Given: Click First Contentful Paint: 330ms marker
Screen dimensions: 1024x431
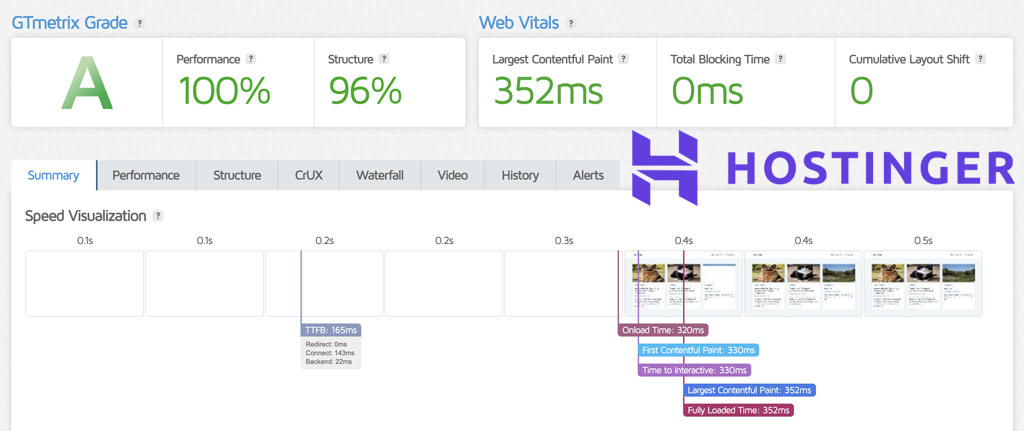Looking at the screenshot, I should [x=699, y=350].
